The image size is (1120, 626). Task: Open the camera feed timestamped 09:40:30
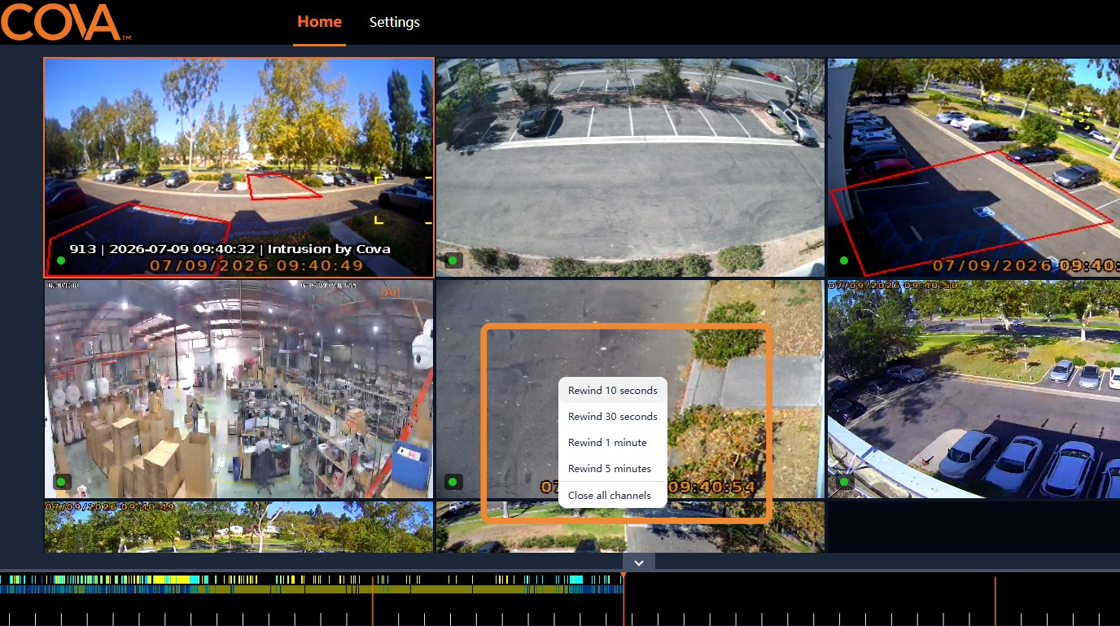click(974, 389)
